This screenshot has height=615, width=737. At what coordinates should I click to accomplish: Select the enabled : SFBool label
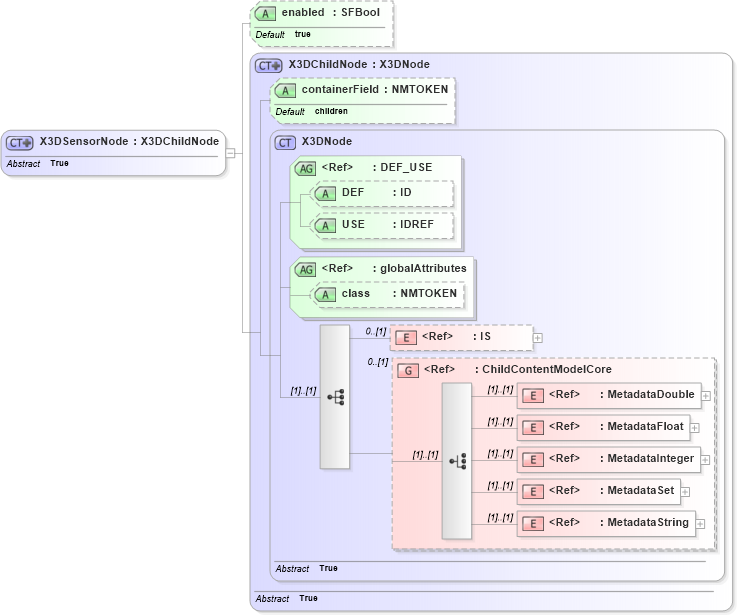tap(330, 13)
